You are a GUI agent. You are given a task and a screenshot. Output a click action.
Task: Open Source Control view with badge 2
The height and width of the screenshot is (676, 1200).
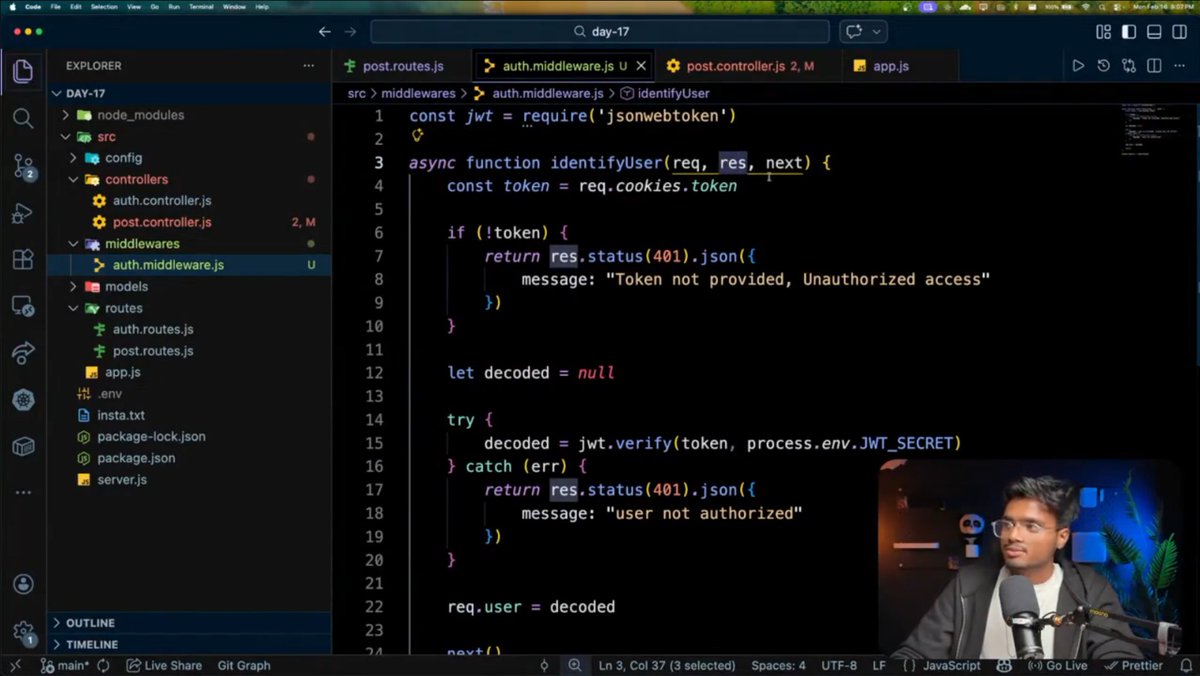pyautogui.click(x=23, y=166)
